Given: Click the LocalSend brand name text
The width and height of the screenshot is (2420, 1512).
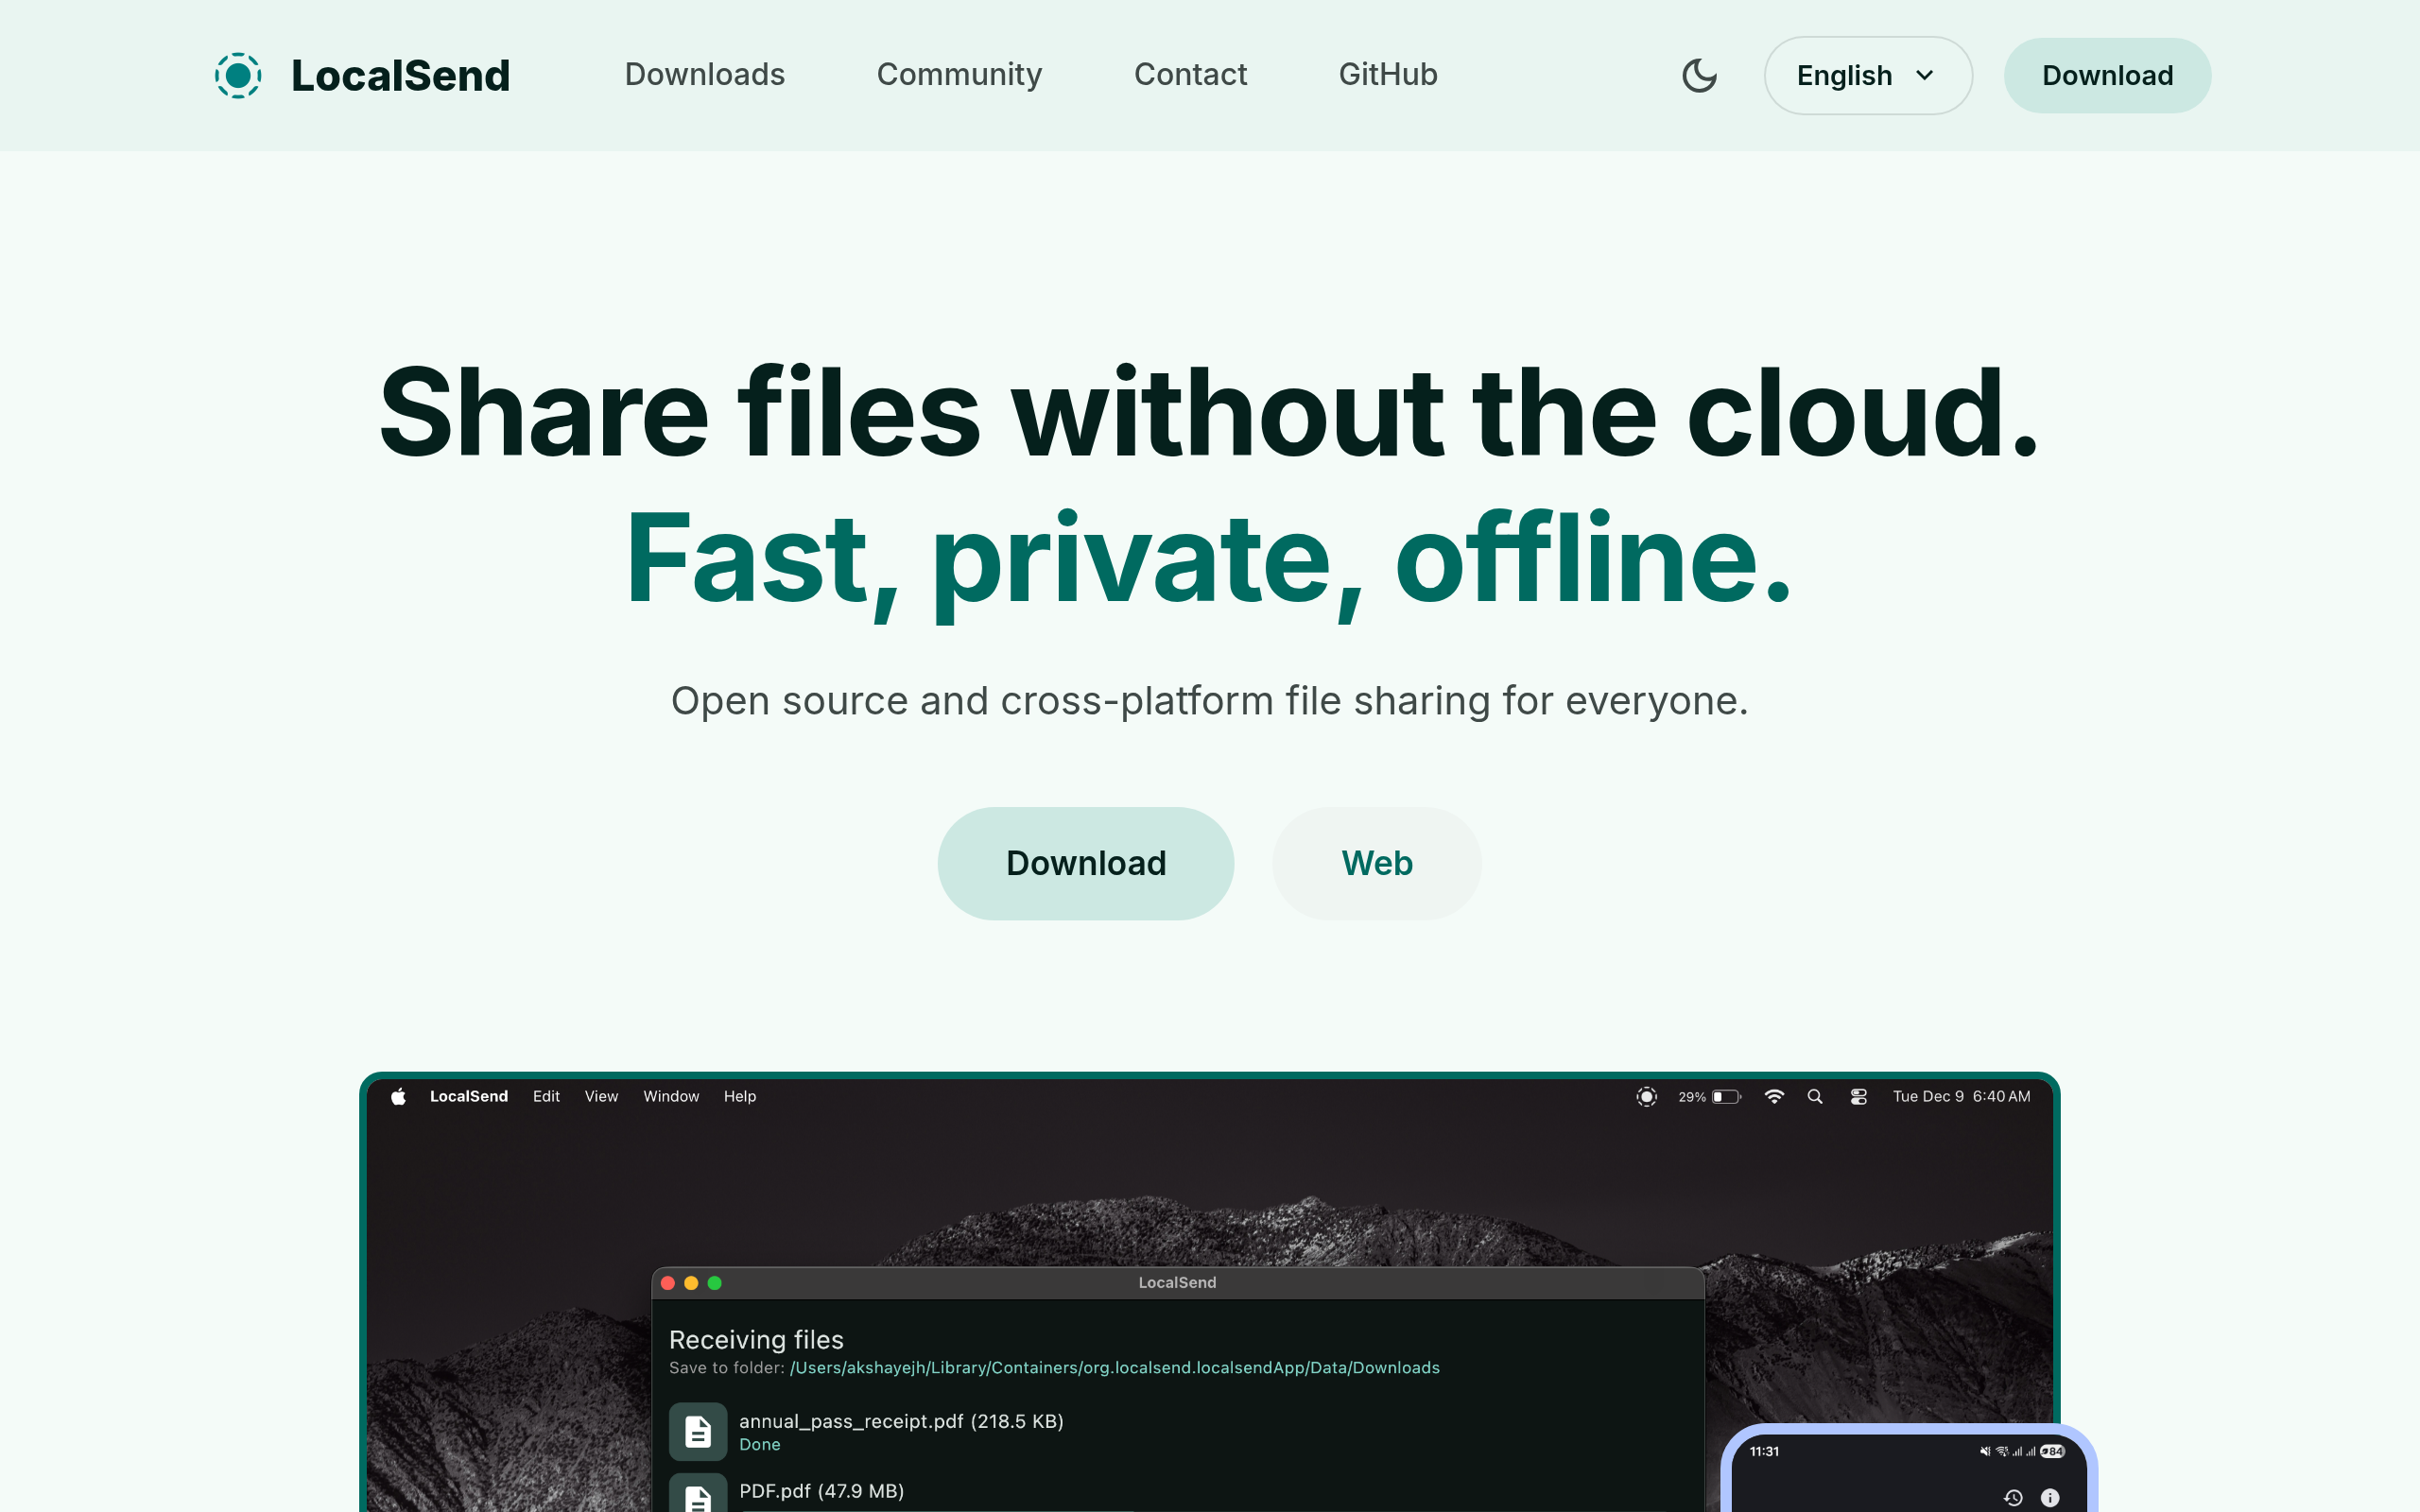Looking at the screenshot, I should [400, 75].
